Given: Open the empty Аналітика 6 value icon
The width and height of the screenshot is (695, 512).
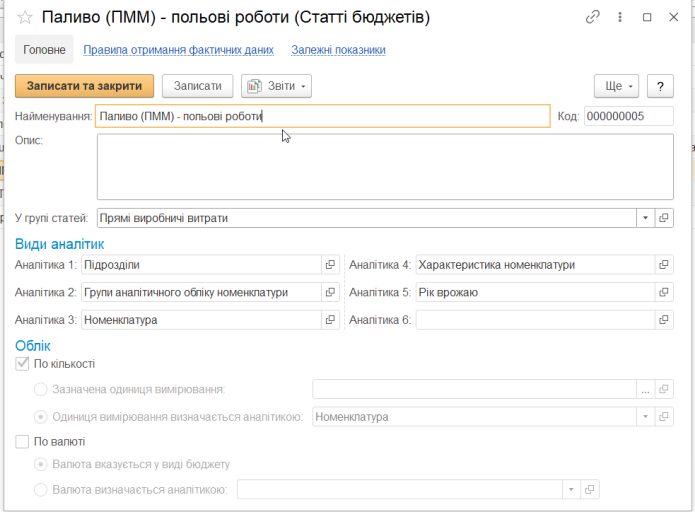Looking at the screenshot, I should coord(664,320).
